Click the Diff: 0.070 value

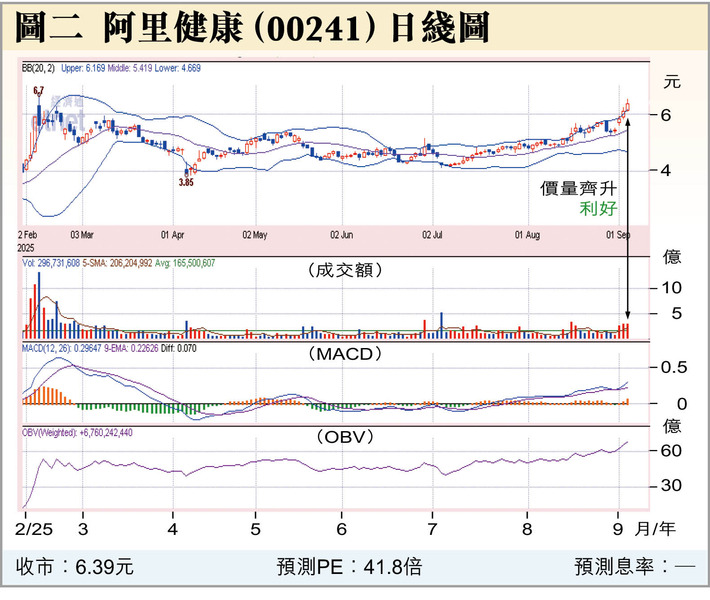(x=178, y=348)
